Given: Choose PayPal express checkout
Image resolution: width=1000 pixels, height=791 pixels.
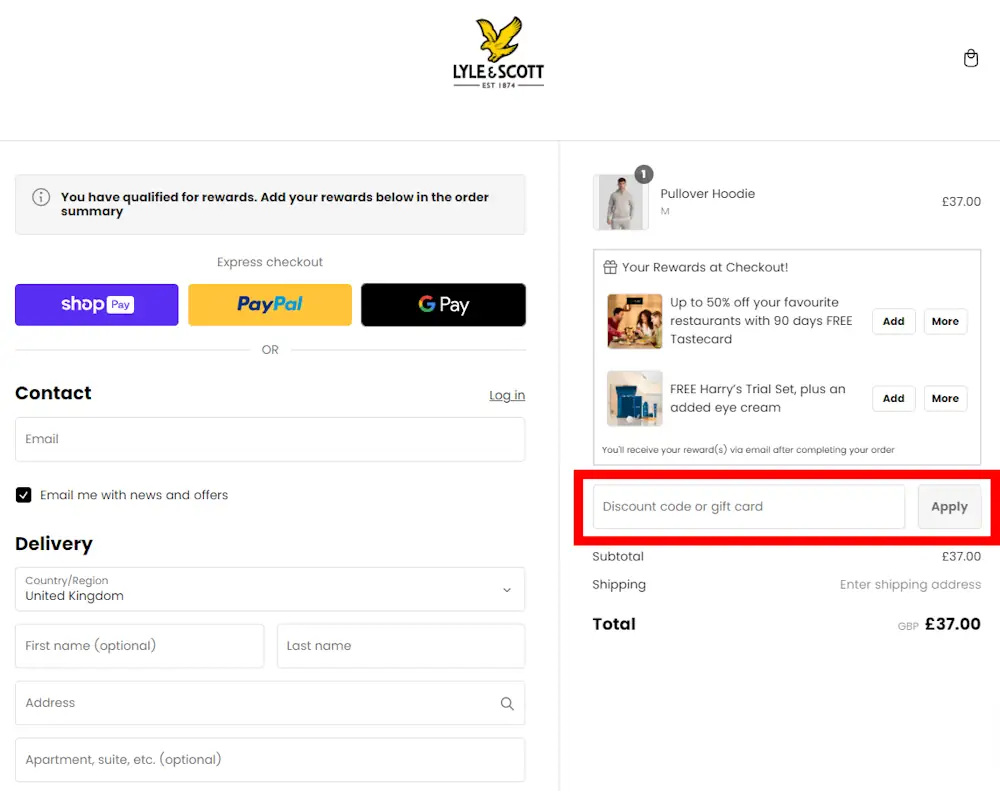Looking at the screenshot, I should [x=270, y=305].
